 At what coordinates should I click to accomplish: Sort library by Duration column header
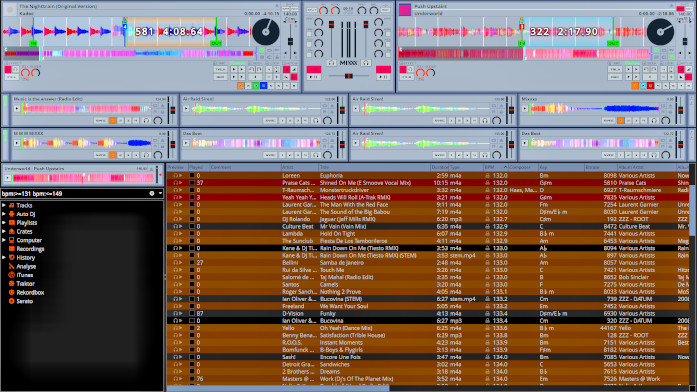pos(439,167)
